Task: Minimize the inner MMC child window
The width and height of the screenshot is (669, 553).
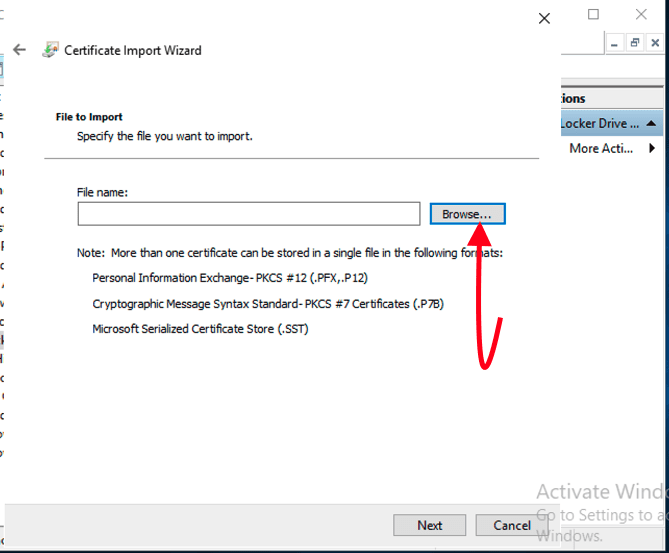Action: pos(614,43)
